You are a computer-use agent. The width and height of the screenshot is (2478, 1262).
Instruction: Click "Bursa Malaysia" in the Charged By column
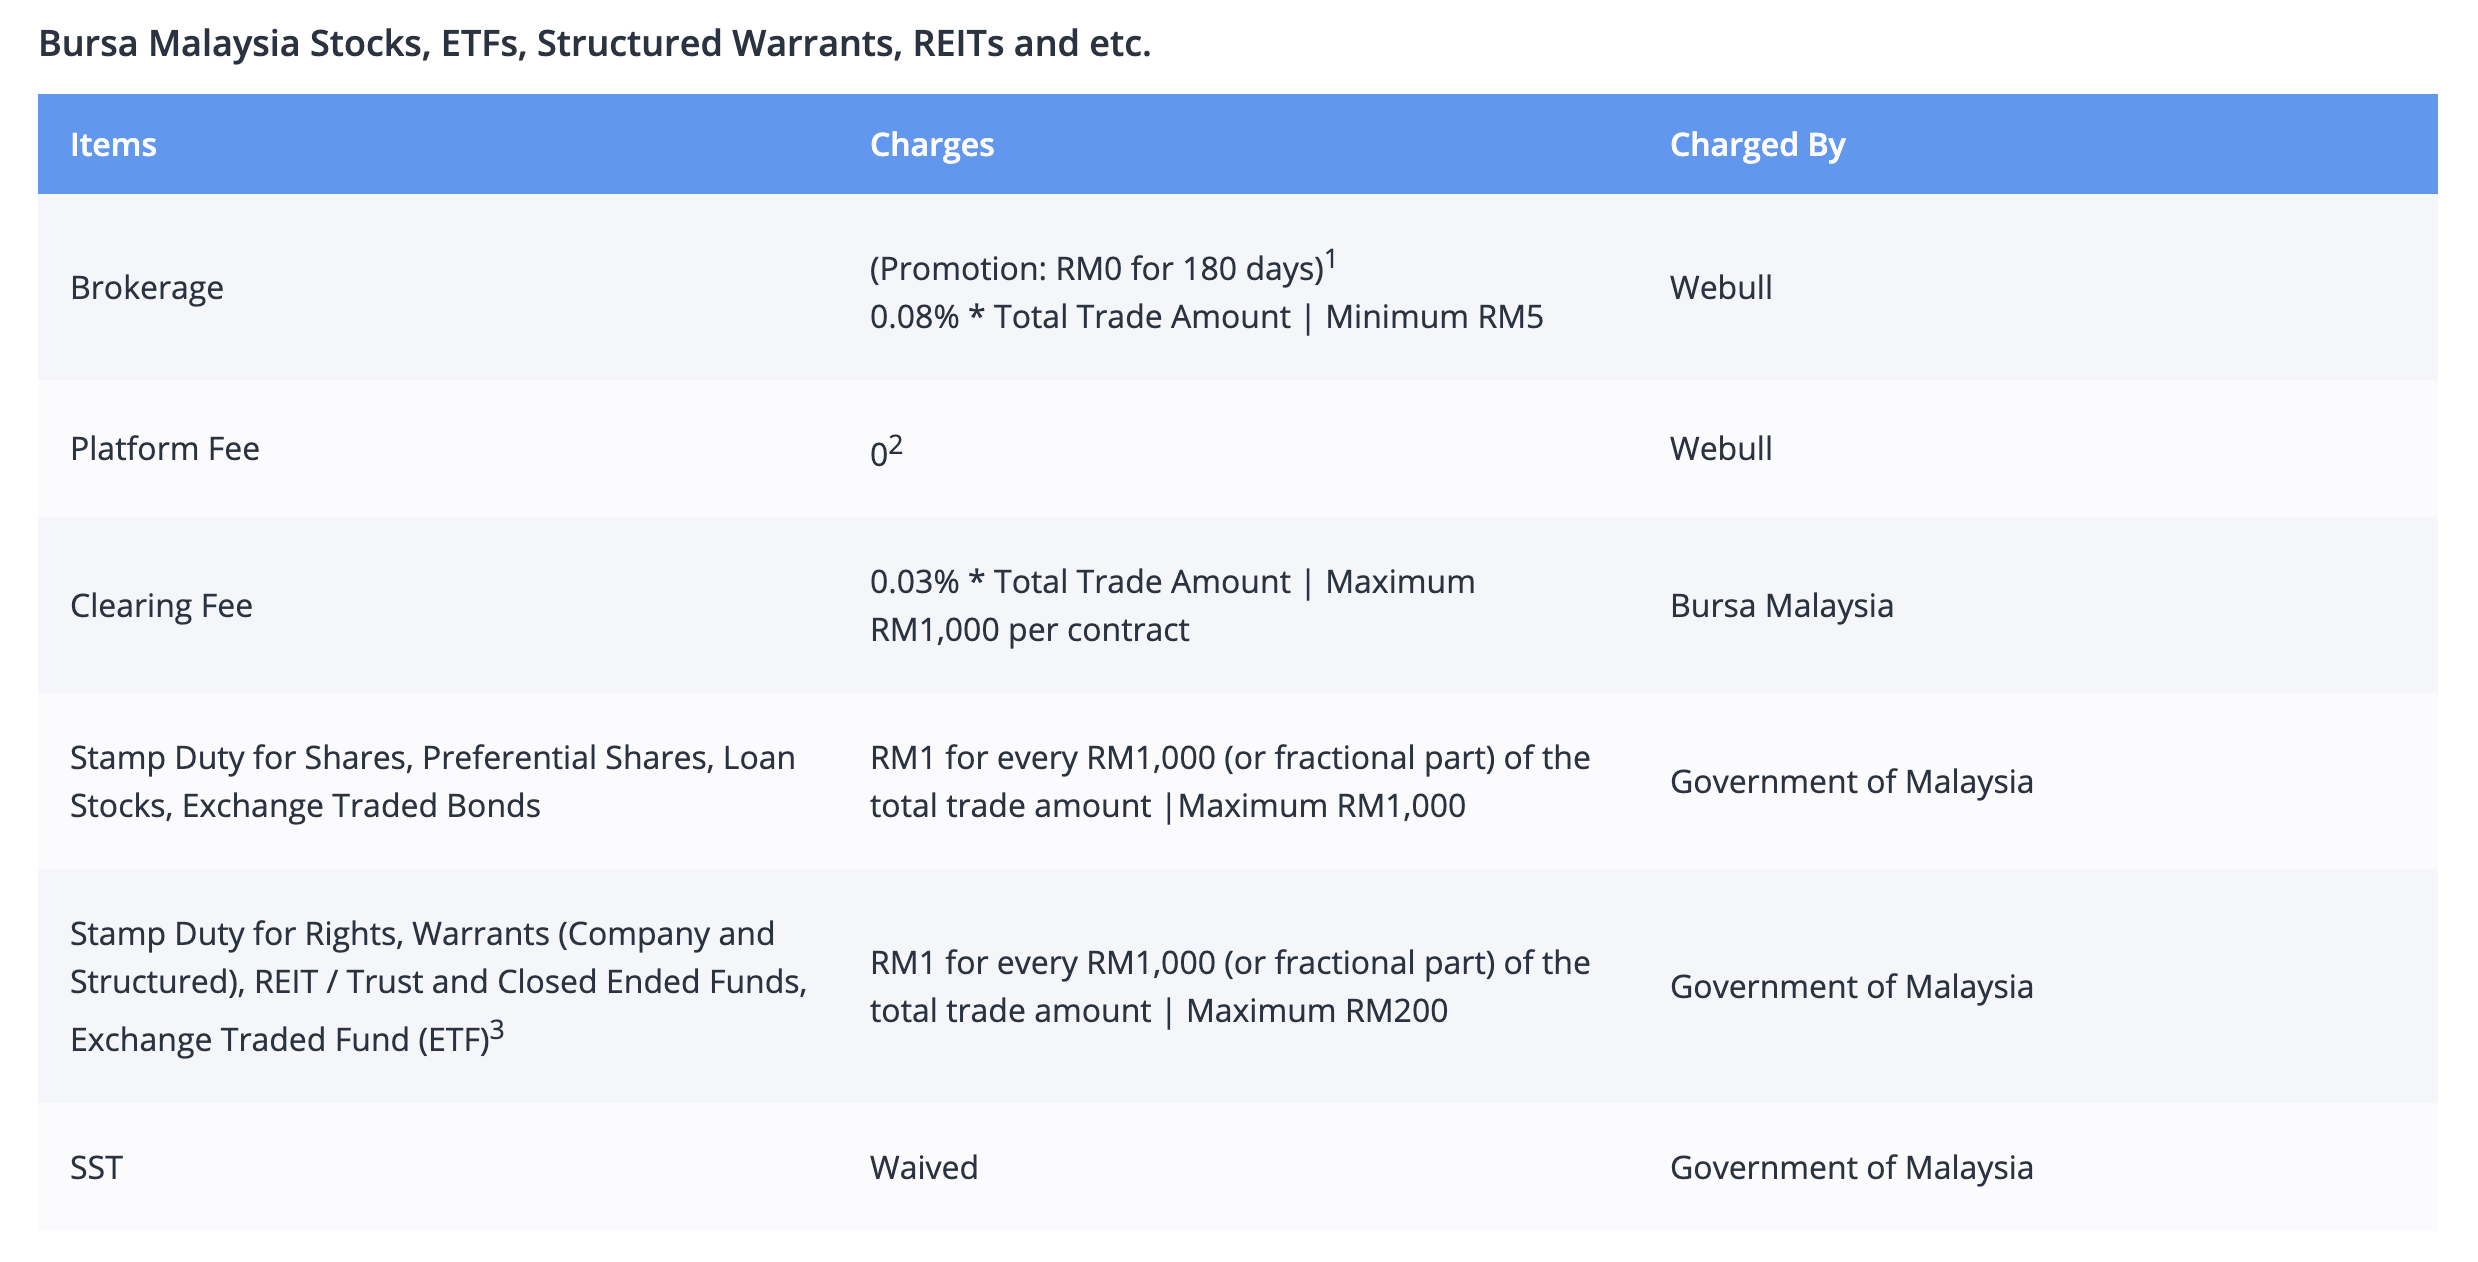[1781, 606]
